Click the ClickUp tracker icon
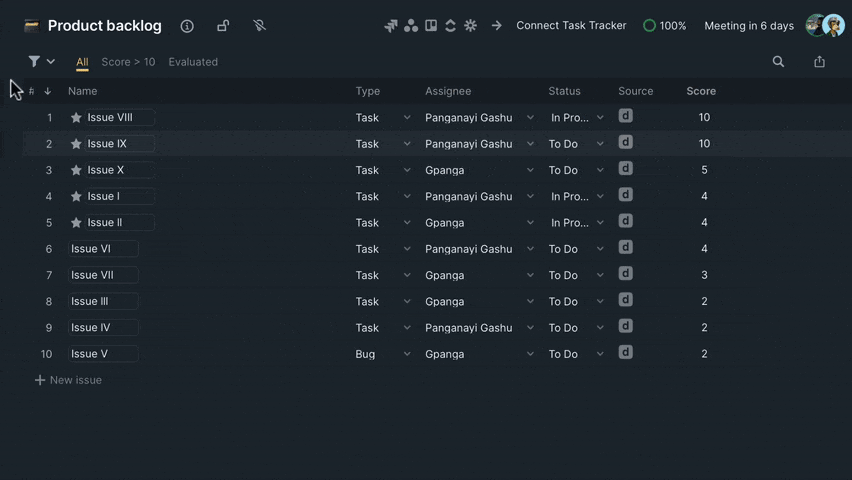The image size is (852, 480). (x=450, y=26)
